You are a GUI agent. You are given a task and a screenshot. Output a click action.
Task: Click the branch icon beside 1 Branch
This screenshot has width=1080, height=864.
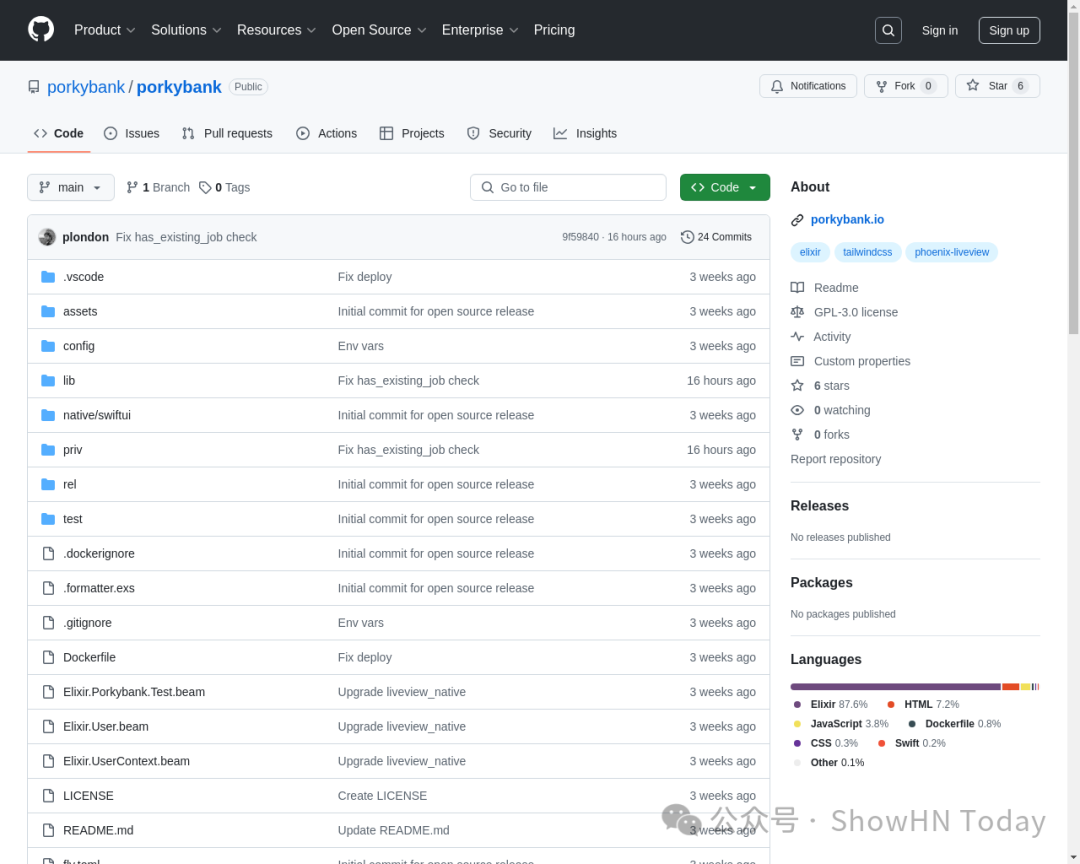pos(132,187)
